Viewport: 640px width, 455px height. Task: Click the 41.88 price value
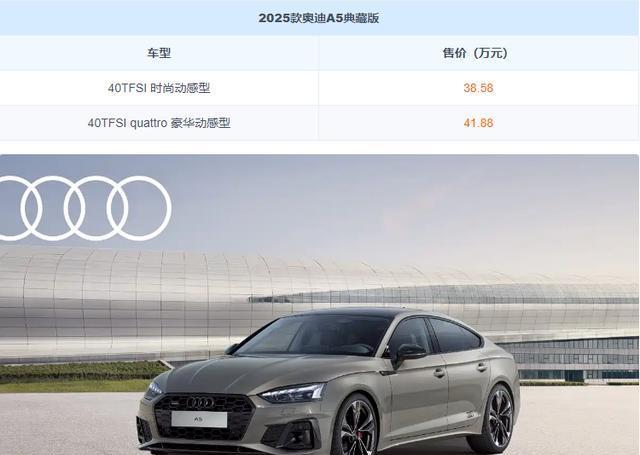coord(478,123)
